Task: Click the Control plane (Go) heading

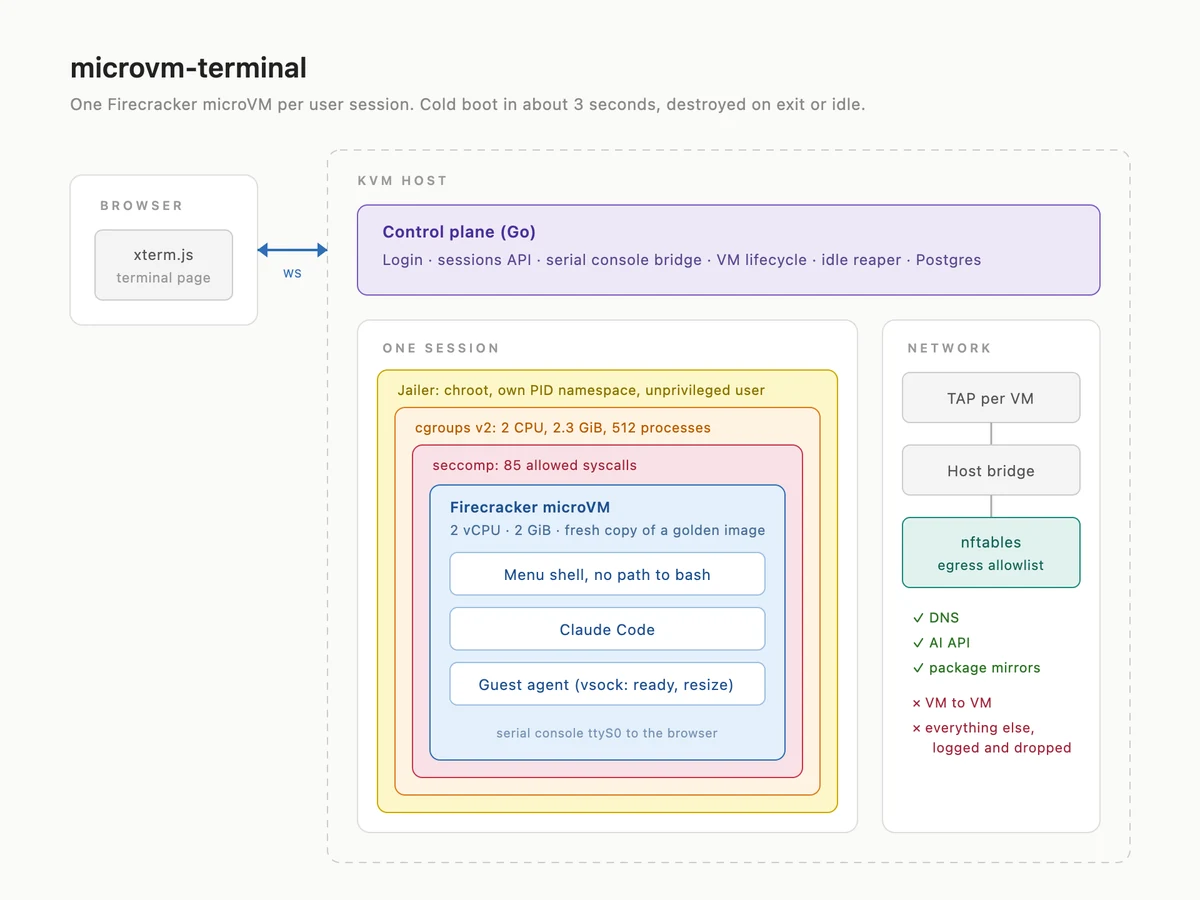Action: tap(459, 232)
